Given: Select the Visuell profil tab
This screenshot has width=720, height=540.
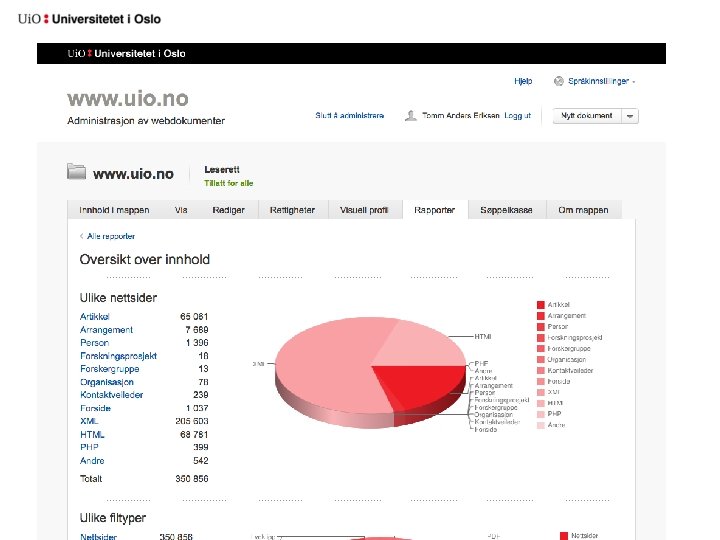Looking at the screenshot, I should click(364, 210).
